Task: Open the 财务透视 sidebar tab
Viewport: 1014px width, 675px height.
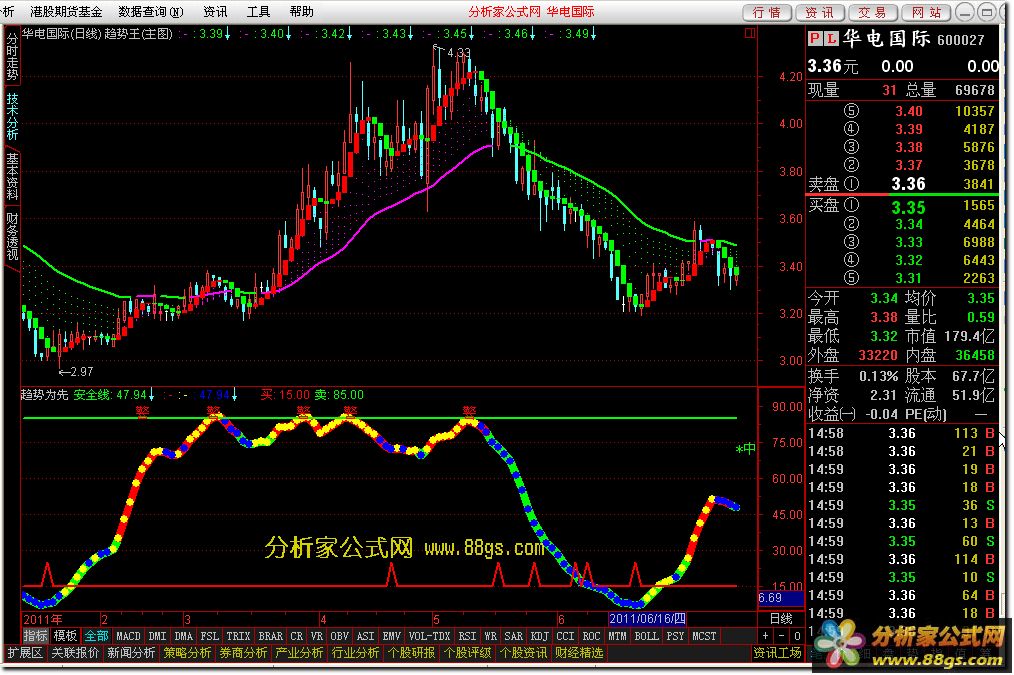Action: point(12,236)
